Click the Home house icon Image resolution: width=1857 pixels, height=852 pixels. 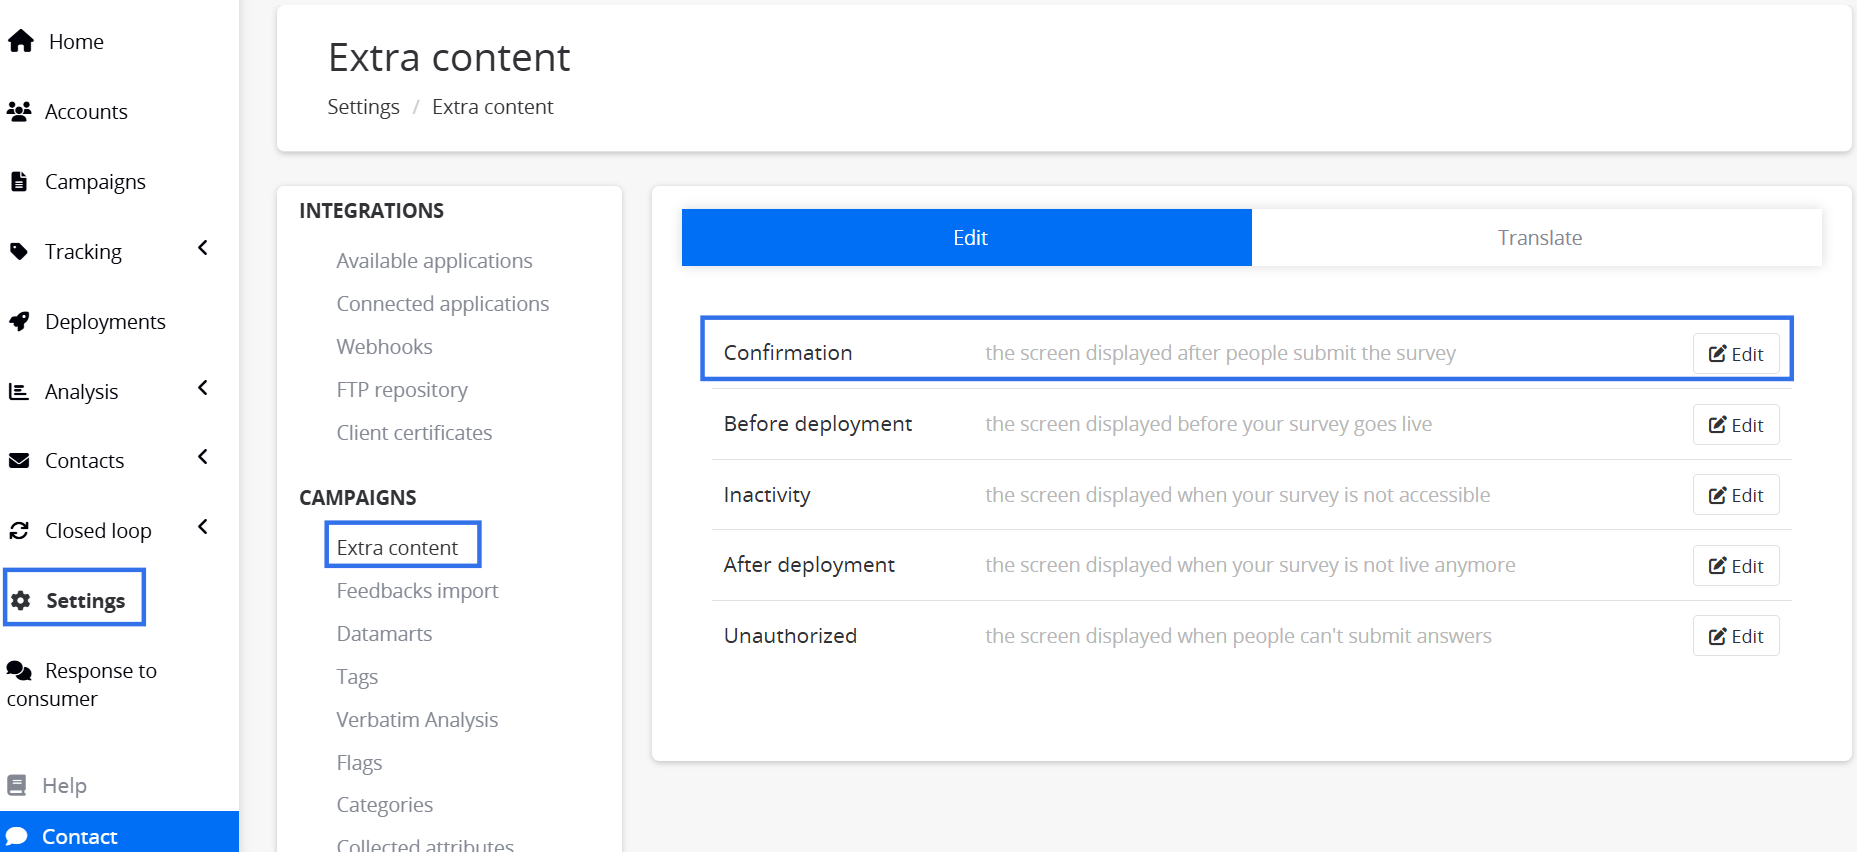coord(21,41)
